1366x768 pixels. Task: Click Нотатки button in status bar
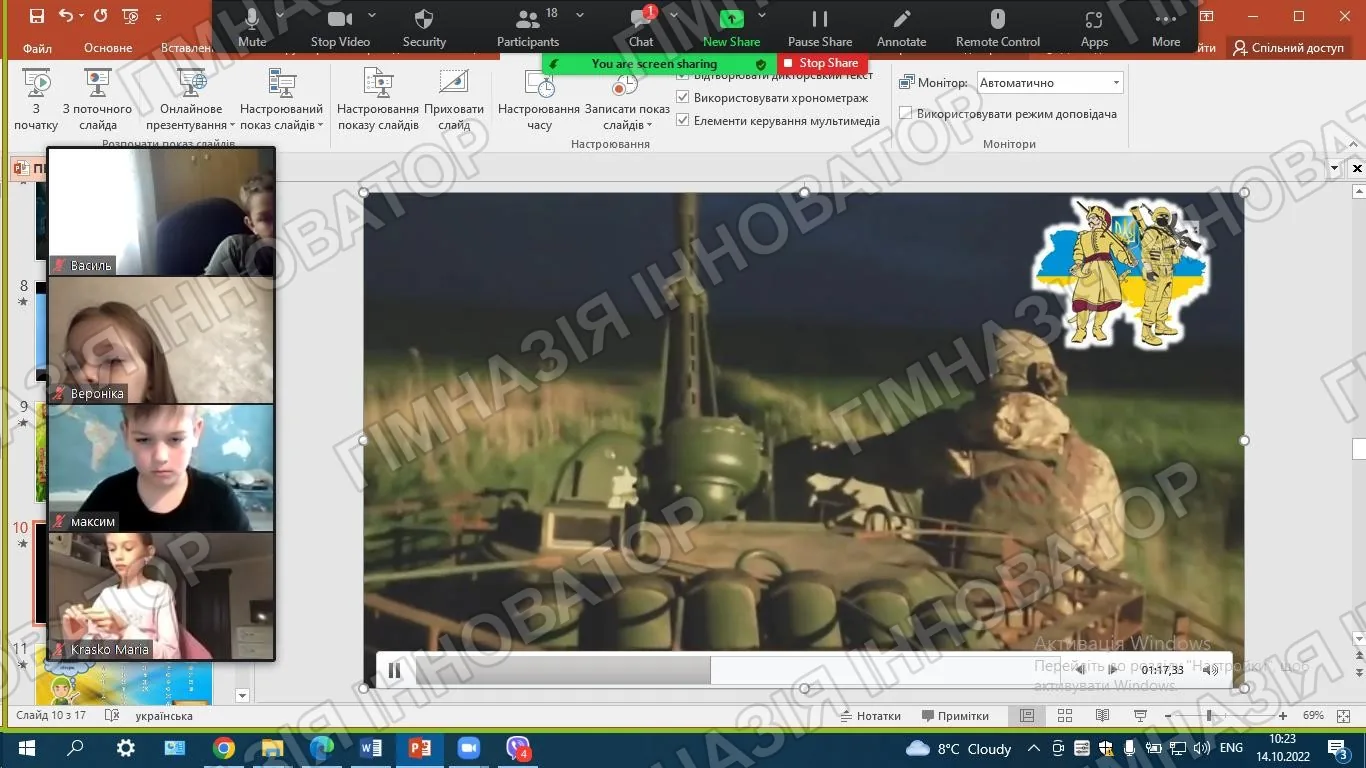pos(871,716)
